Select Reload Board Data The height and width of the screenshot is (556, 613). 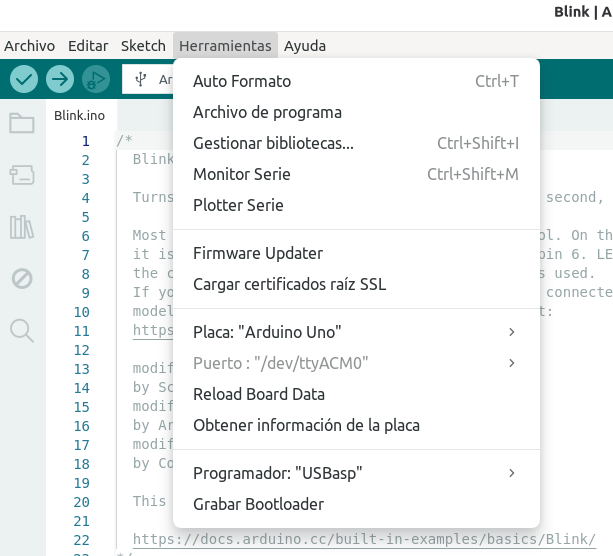(x=356, y=394)
